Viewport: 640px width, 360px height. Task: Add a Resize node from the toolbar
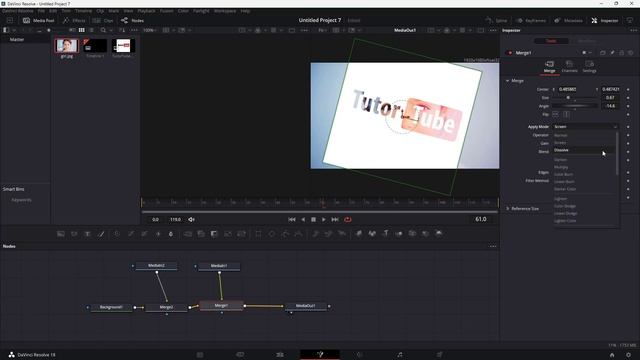[x=228, y=234]
